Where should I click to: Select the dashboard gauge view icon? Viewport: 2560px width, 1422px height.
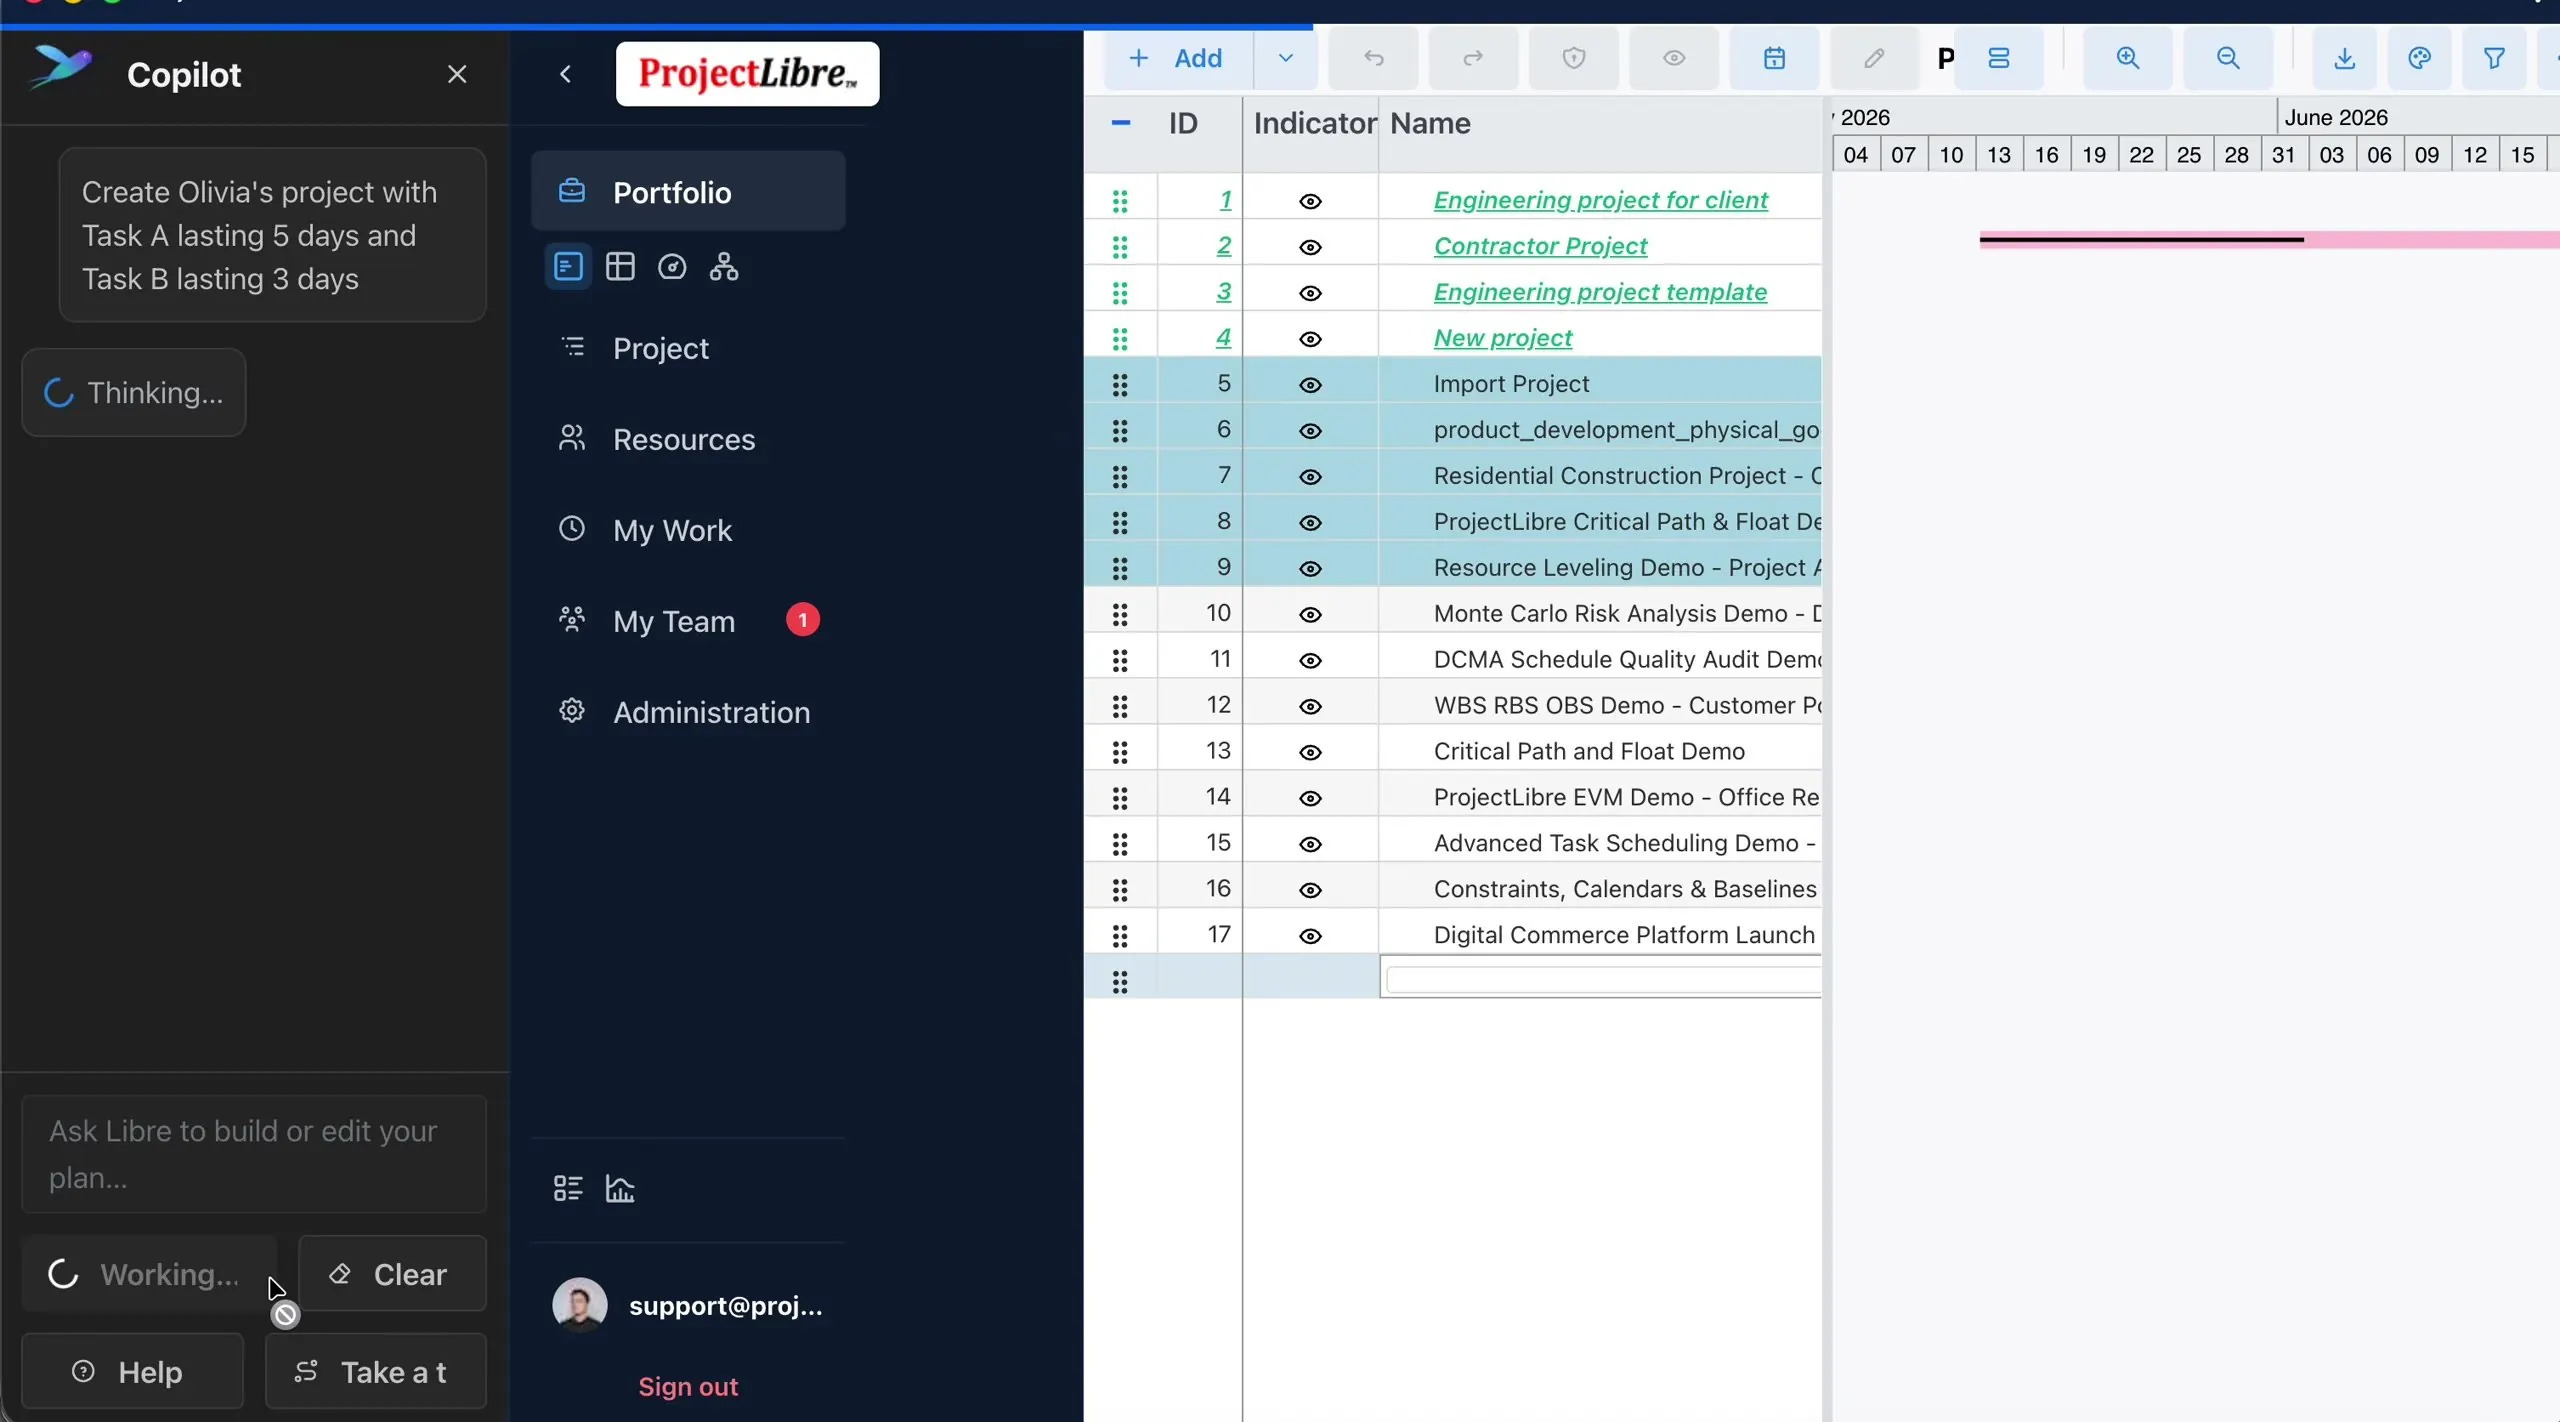(672, 267)
